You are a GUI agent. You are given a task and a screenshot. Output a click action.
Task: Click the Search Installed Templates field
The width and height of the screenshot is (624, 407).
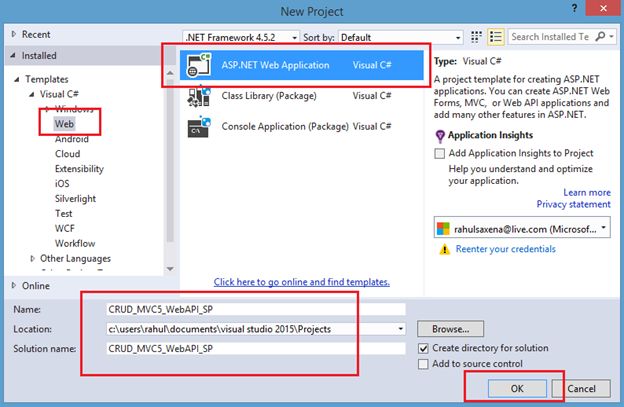click(x=551, y=37)
